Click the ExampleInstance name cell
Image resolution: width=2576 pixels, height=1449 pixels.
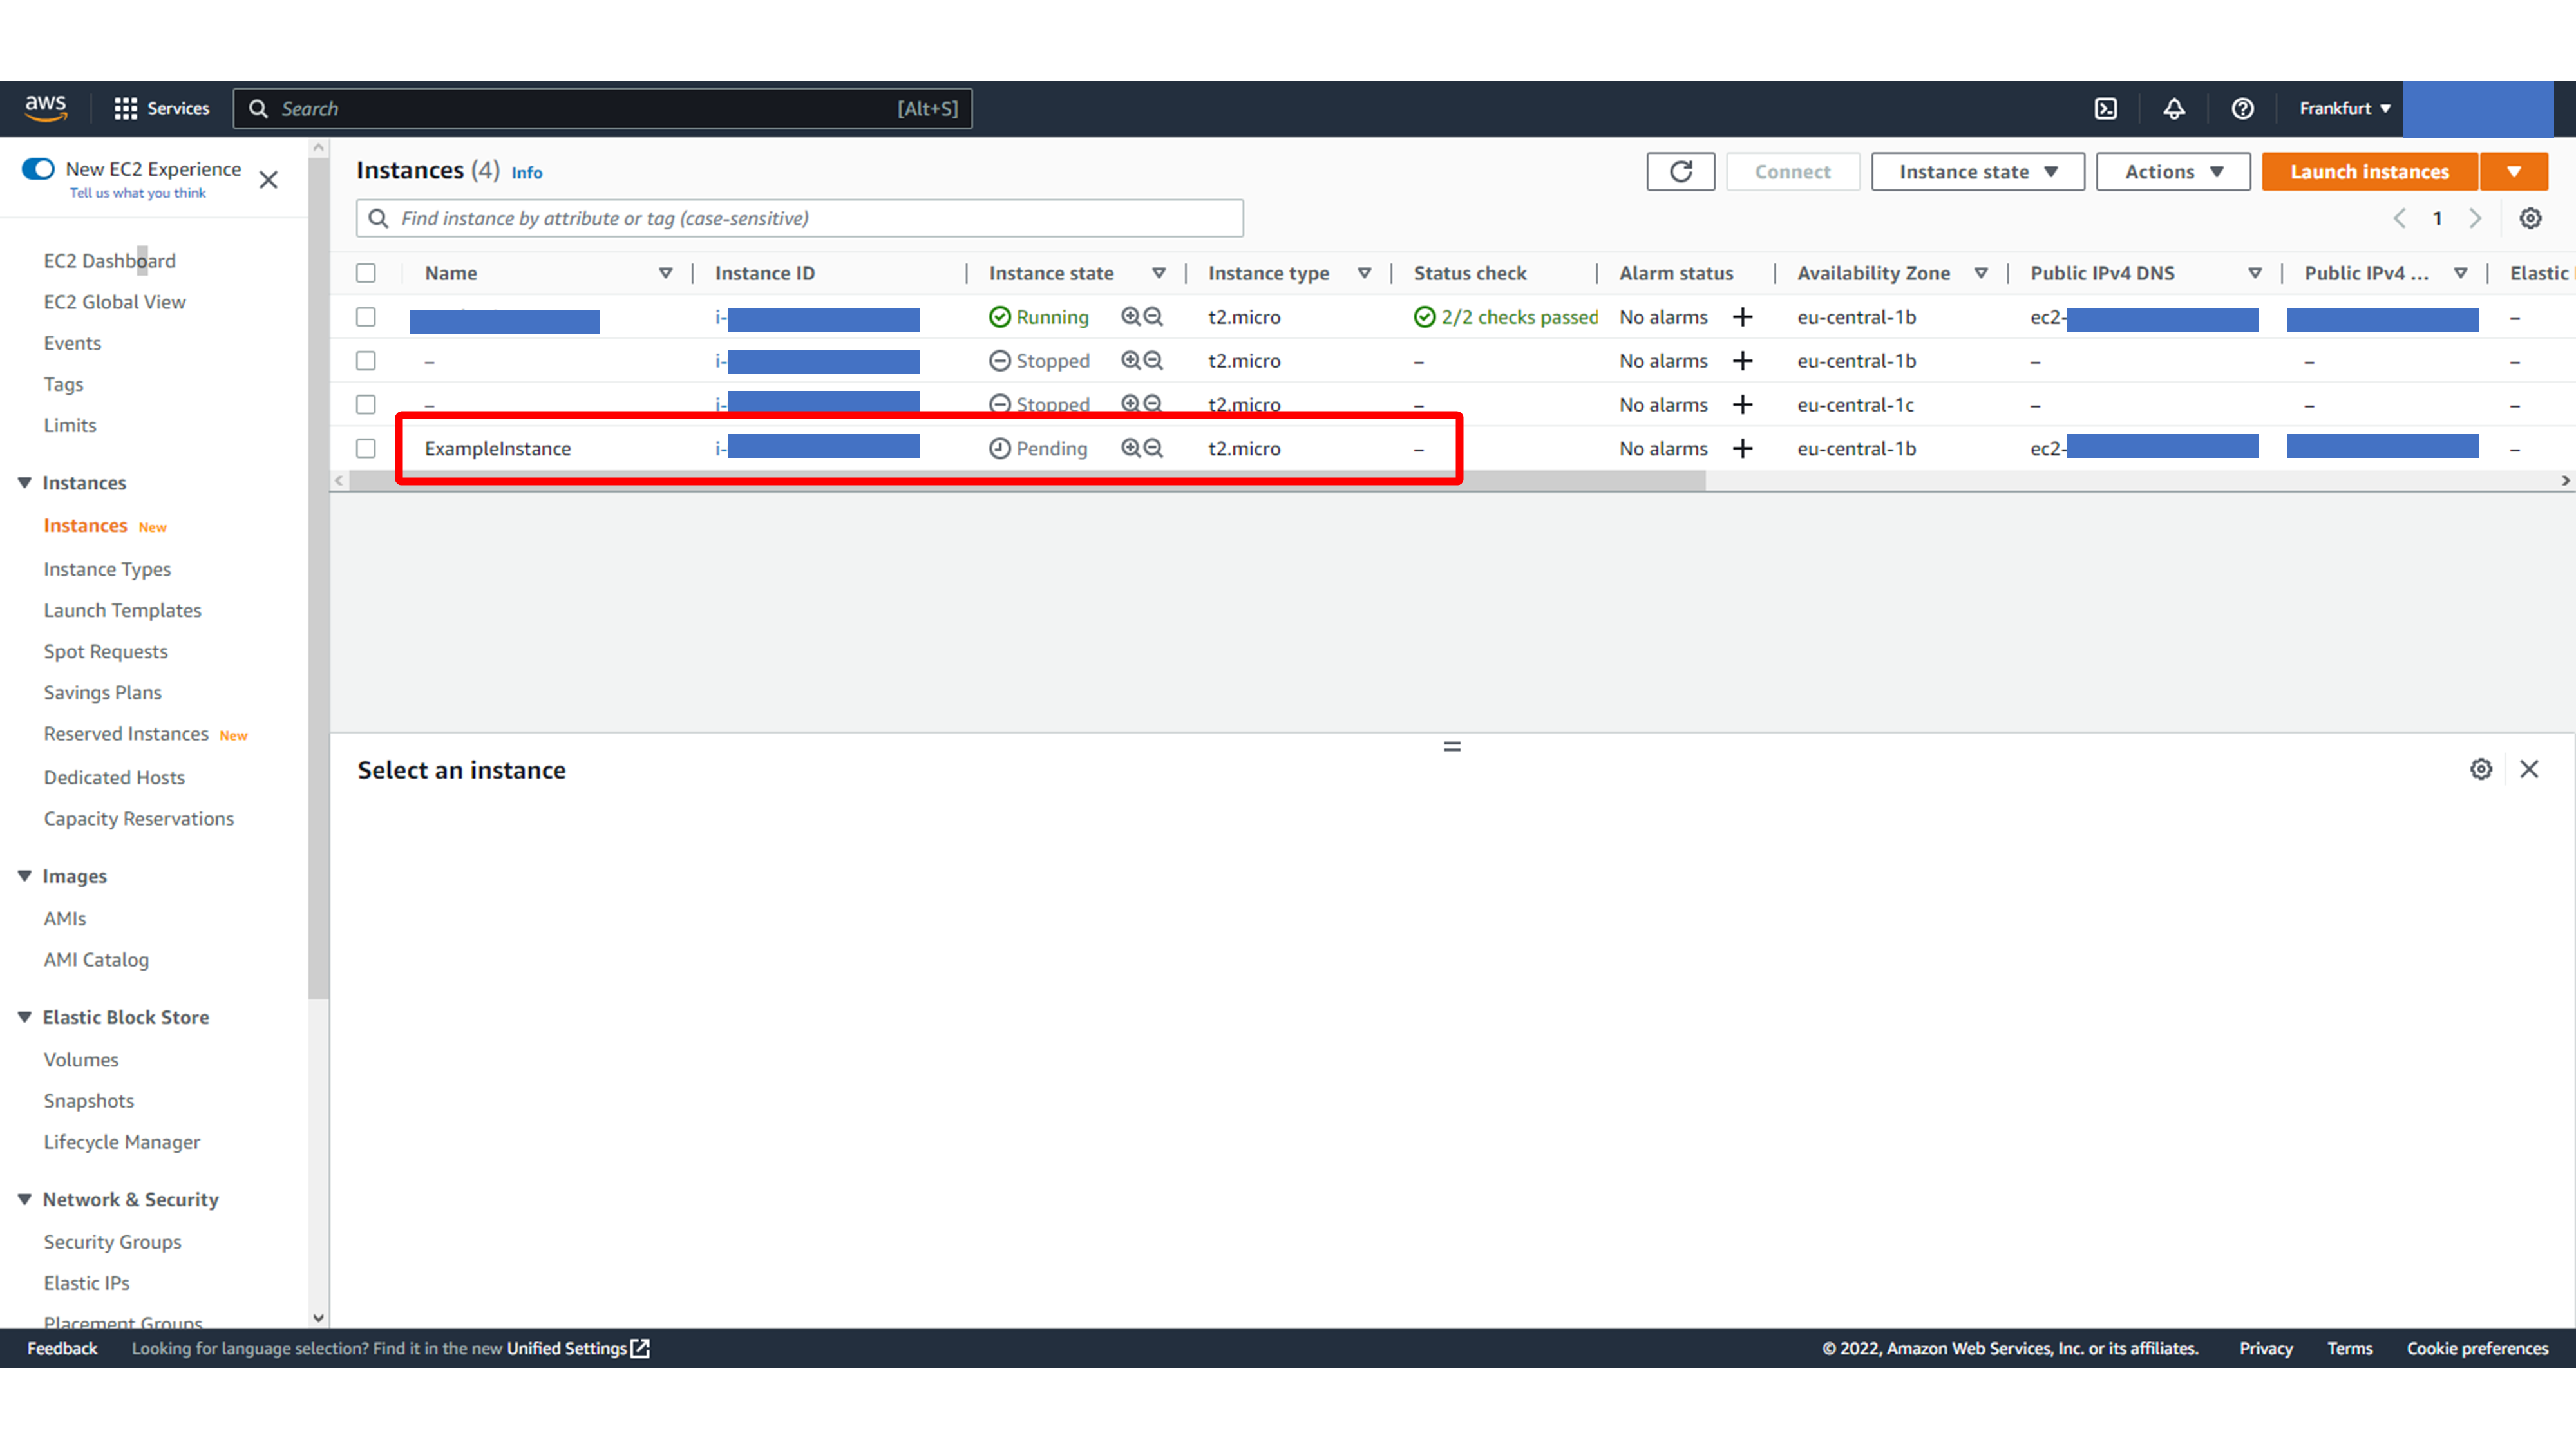[x=497, y=448]
